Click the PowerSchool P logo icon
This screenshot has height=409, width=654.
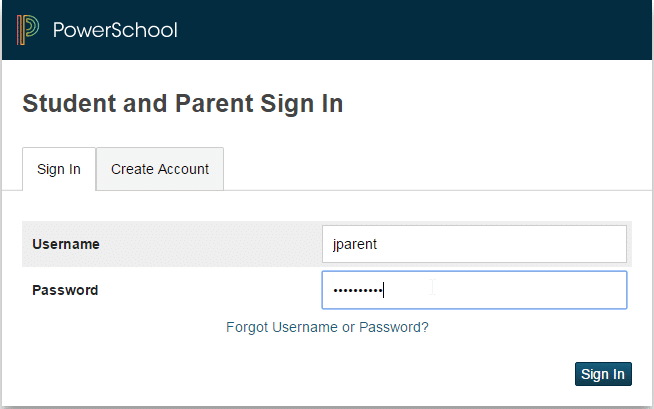point(28,30)
